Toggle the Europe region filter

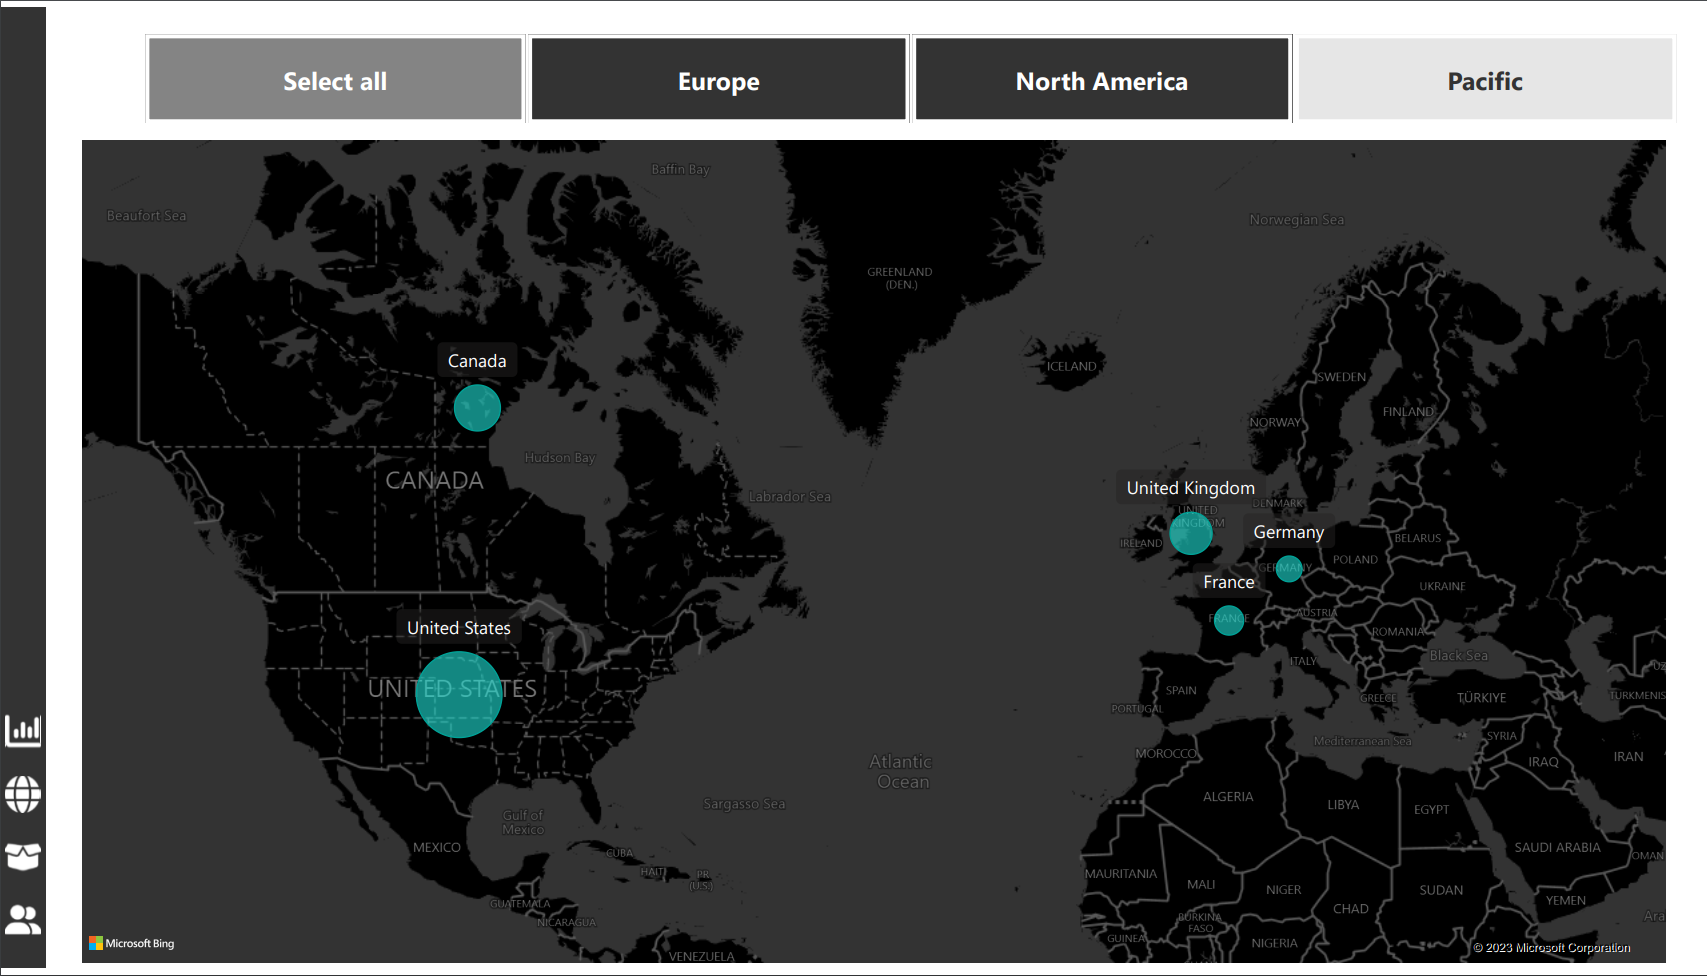(x=718, y=80)
